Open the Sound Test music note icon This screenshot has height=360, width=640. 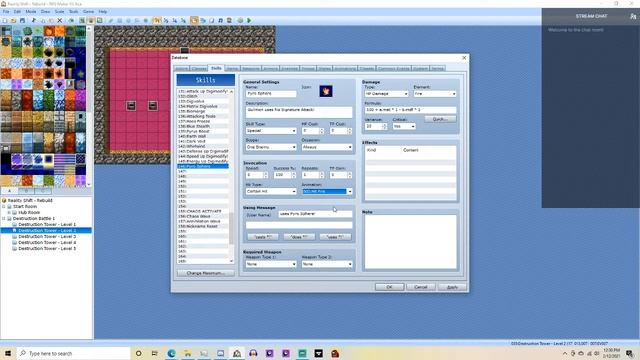tap(221, 20)
